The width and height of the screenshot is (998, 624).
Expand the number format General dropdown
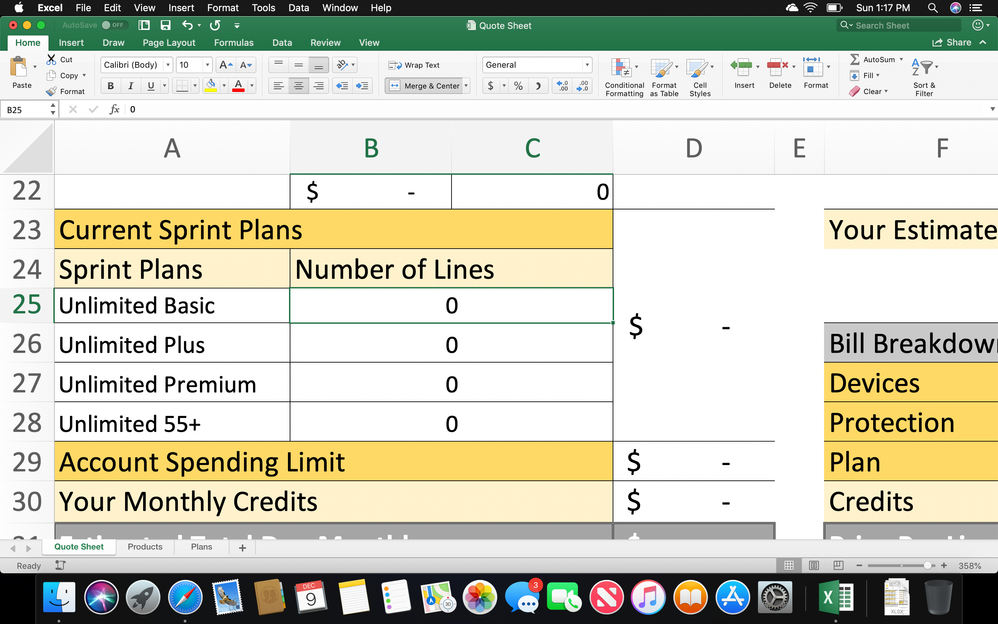coord(587,65)
